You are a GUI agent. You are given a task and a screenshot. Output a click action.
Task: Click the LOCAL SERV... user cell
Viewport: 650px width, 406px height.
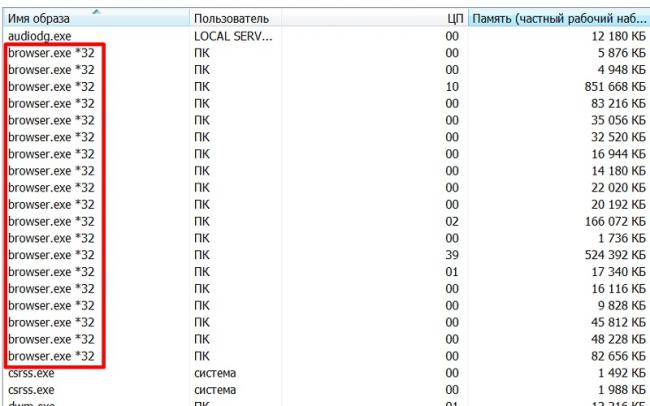click(x=232, y=35)
